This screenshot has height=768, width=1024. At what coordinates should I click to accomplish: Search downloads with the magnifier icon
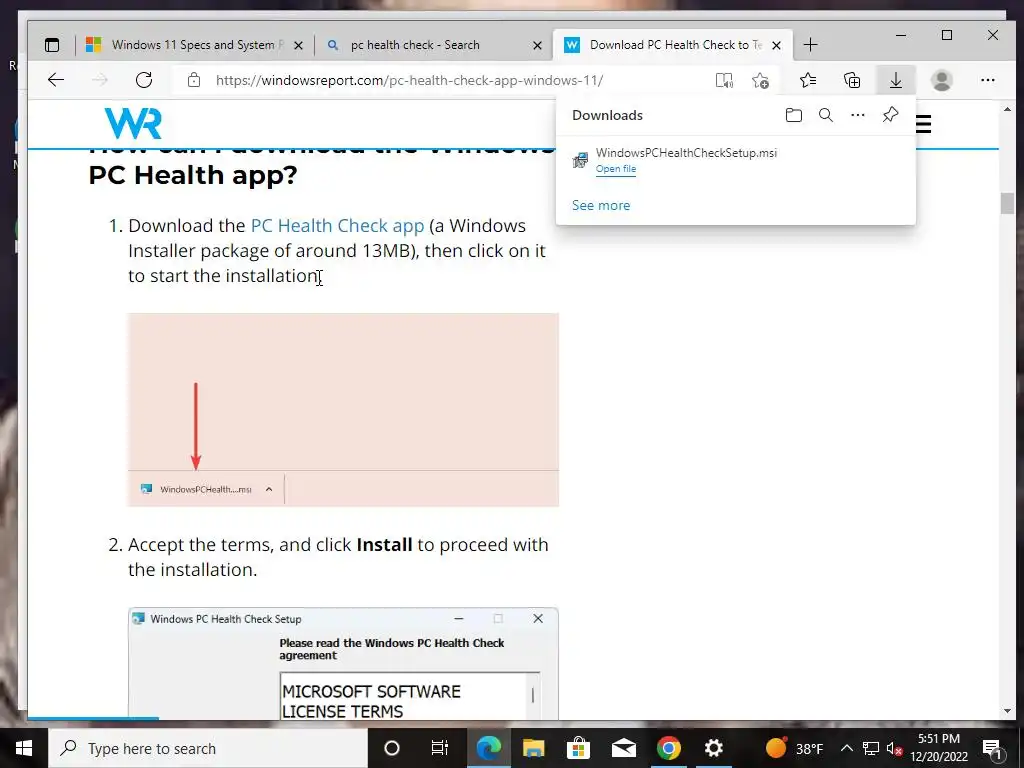tap(825, 116)
